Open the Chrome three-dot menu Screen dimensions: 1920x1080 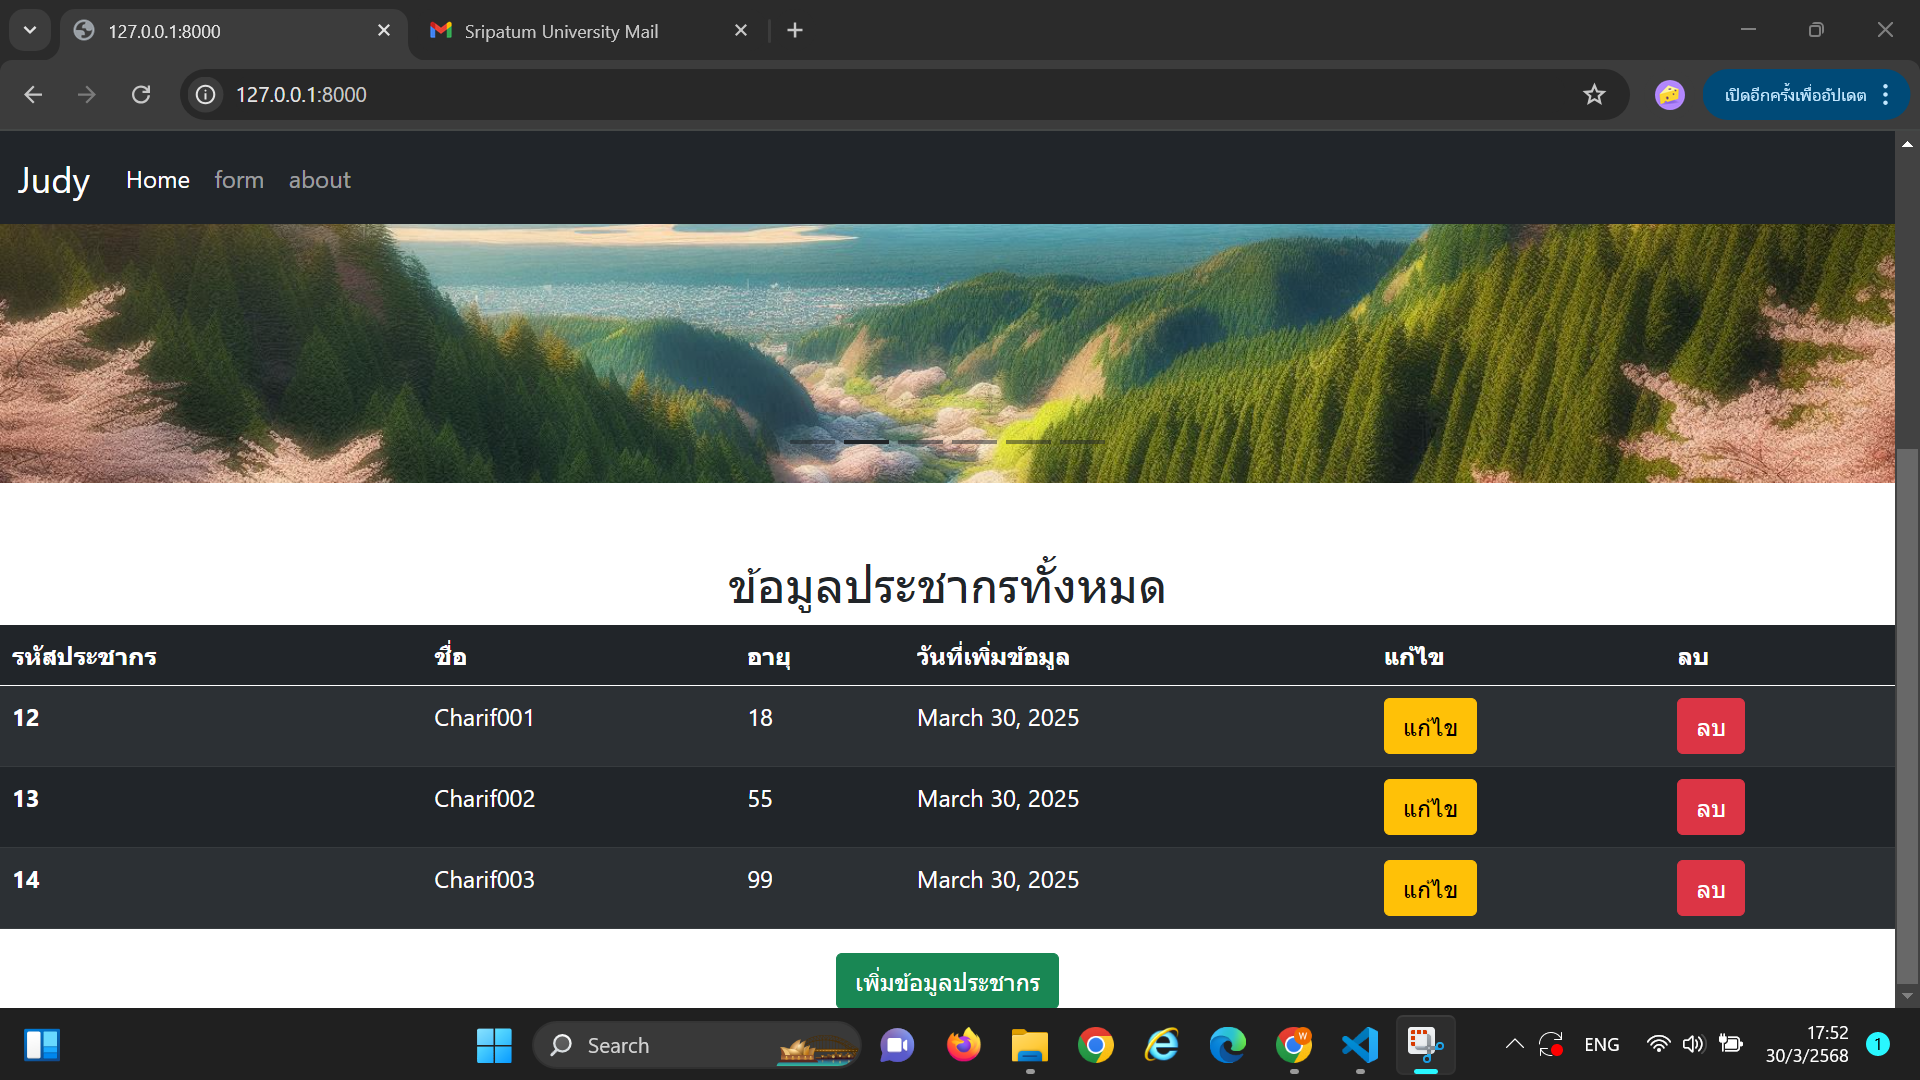point(1885,94)
